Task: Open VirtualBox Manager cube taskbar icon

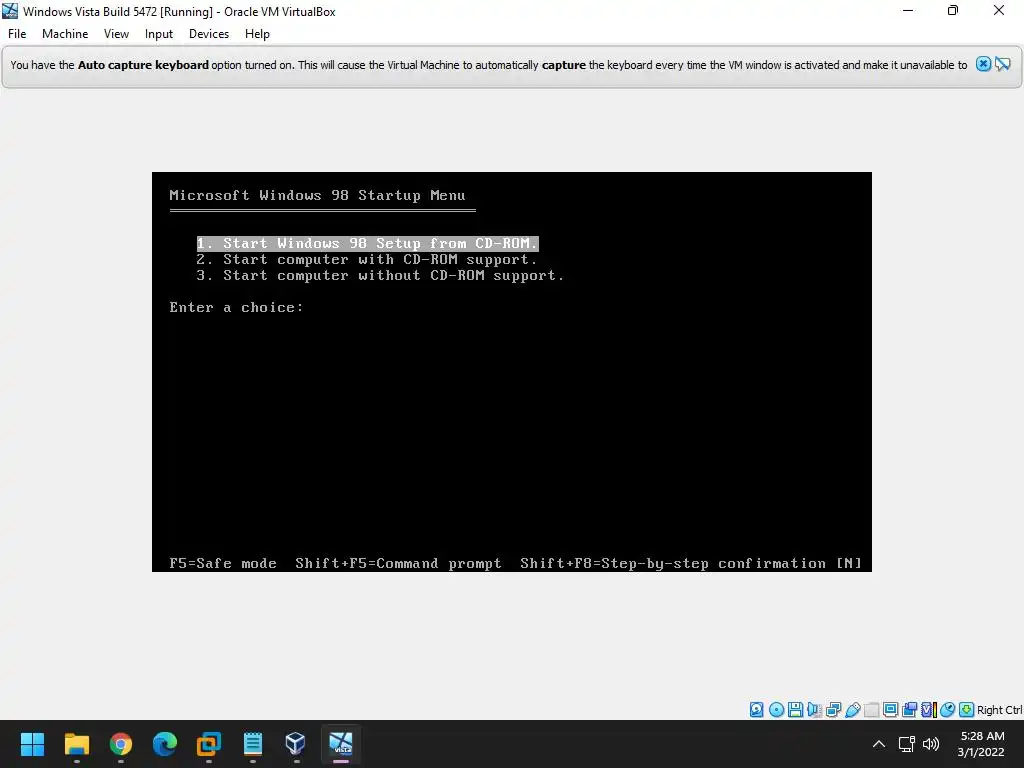Action: [x=296, y=744]
